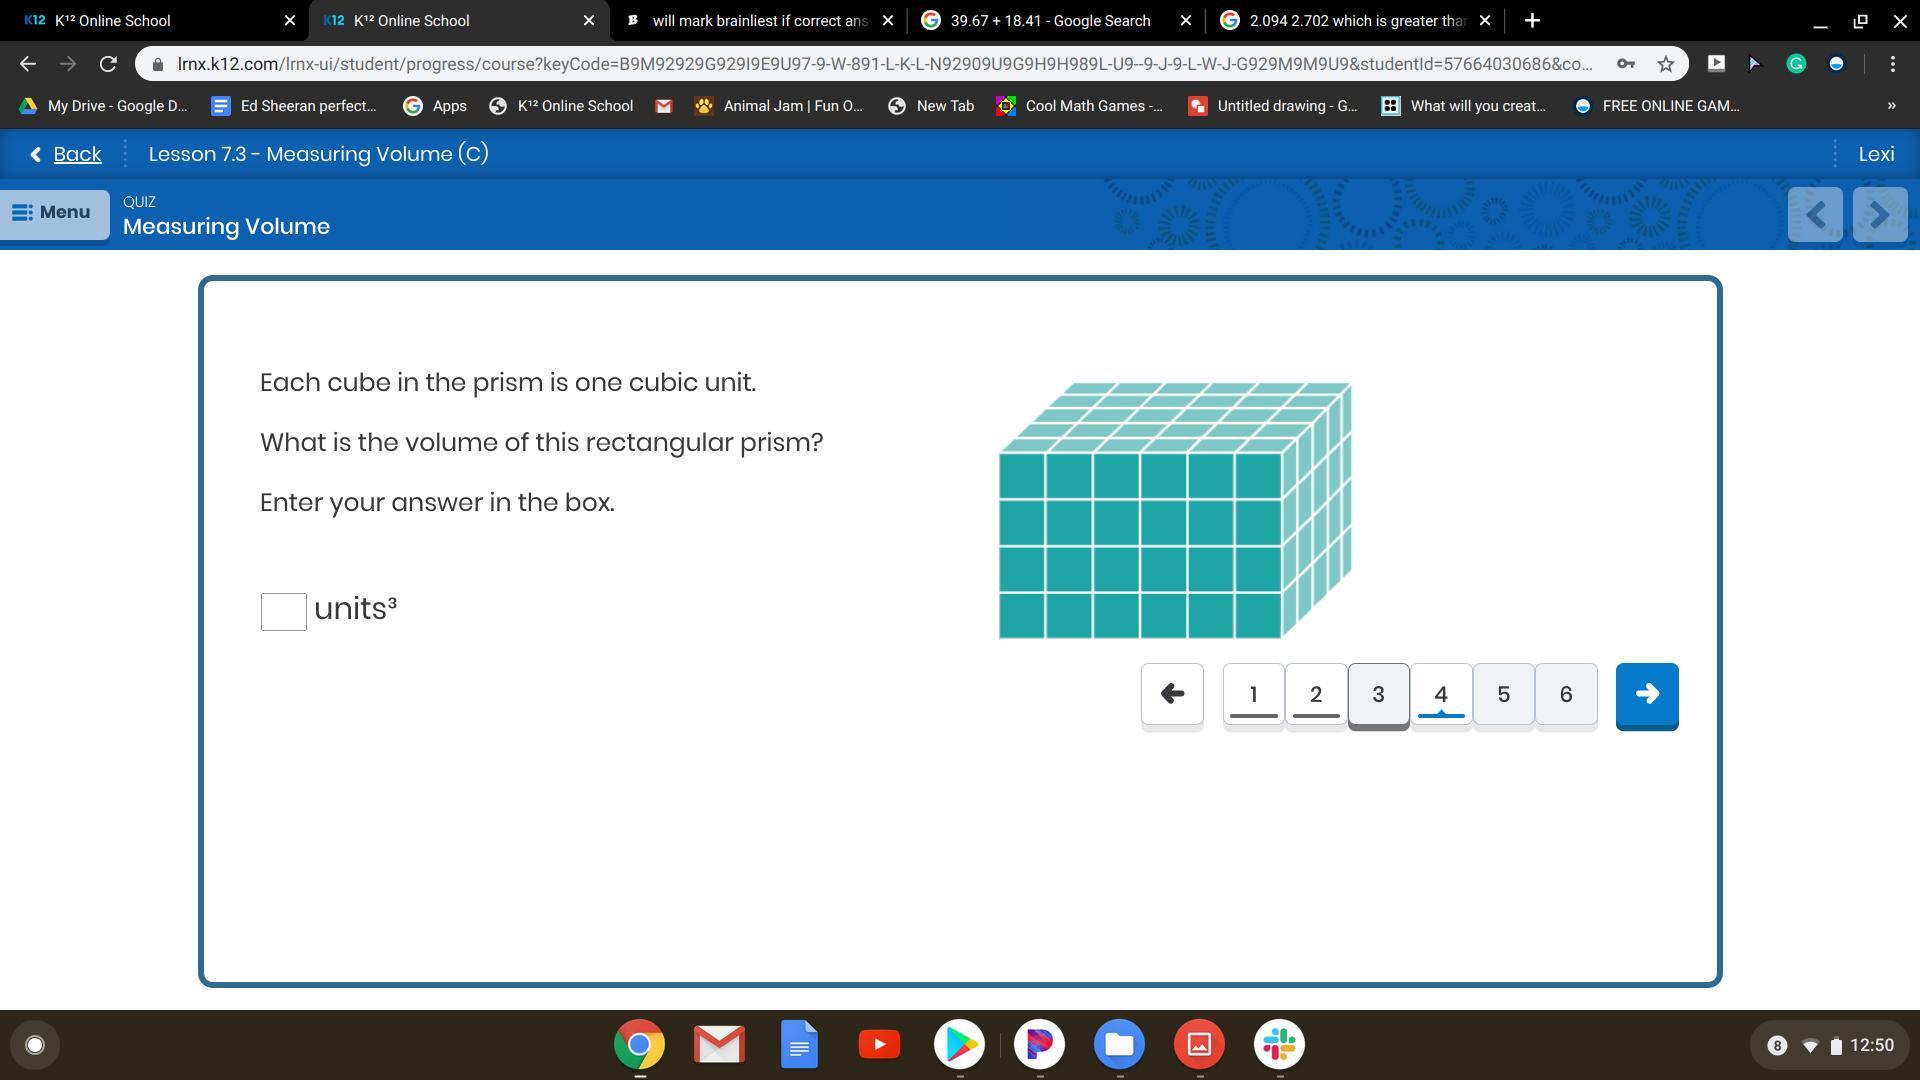
Task: Open Chrome three-dot menu
Action: 1892,64
